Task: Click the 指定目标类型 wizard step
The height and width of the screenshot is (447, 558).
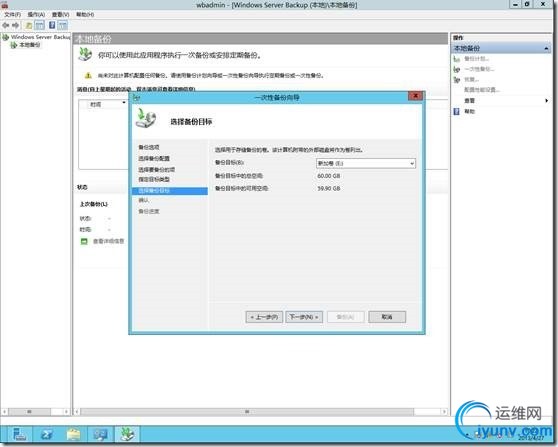Action: point(154,179)
